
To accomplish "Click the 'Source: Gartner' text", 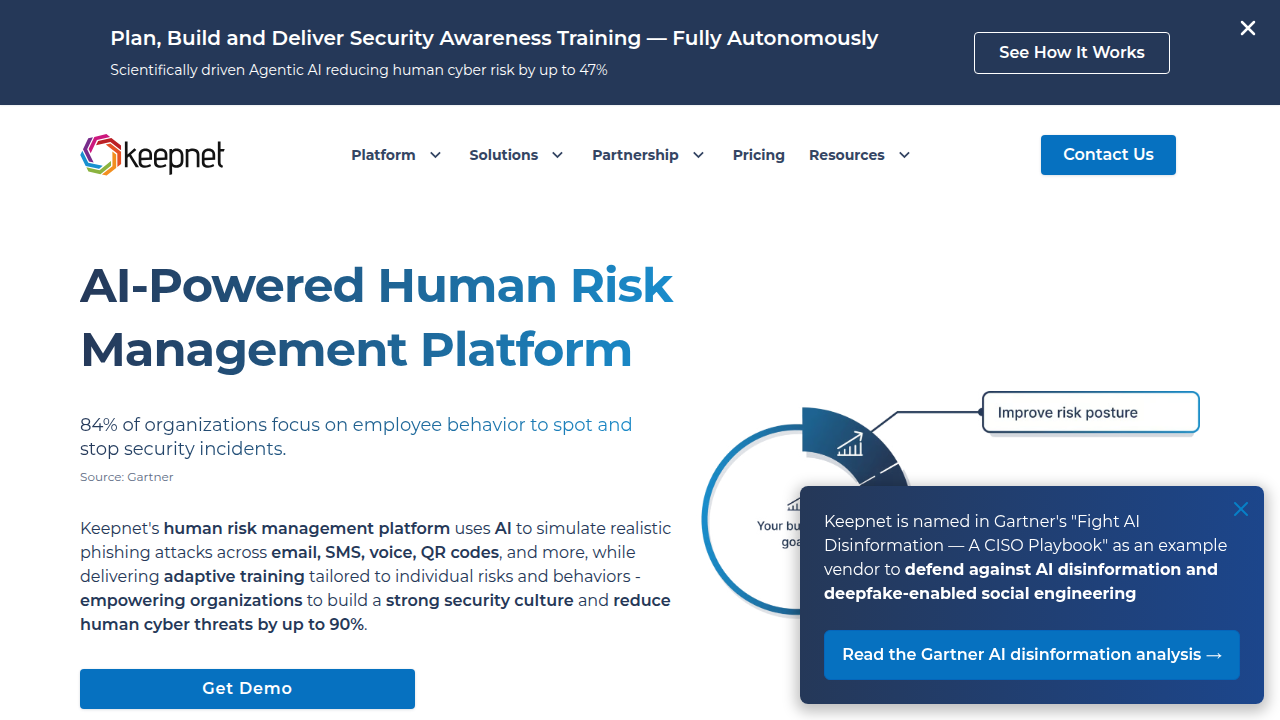I will pyautogui.click(x=127, y=477).
